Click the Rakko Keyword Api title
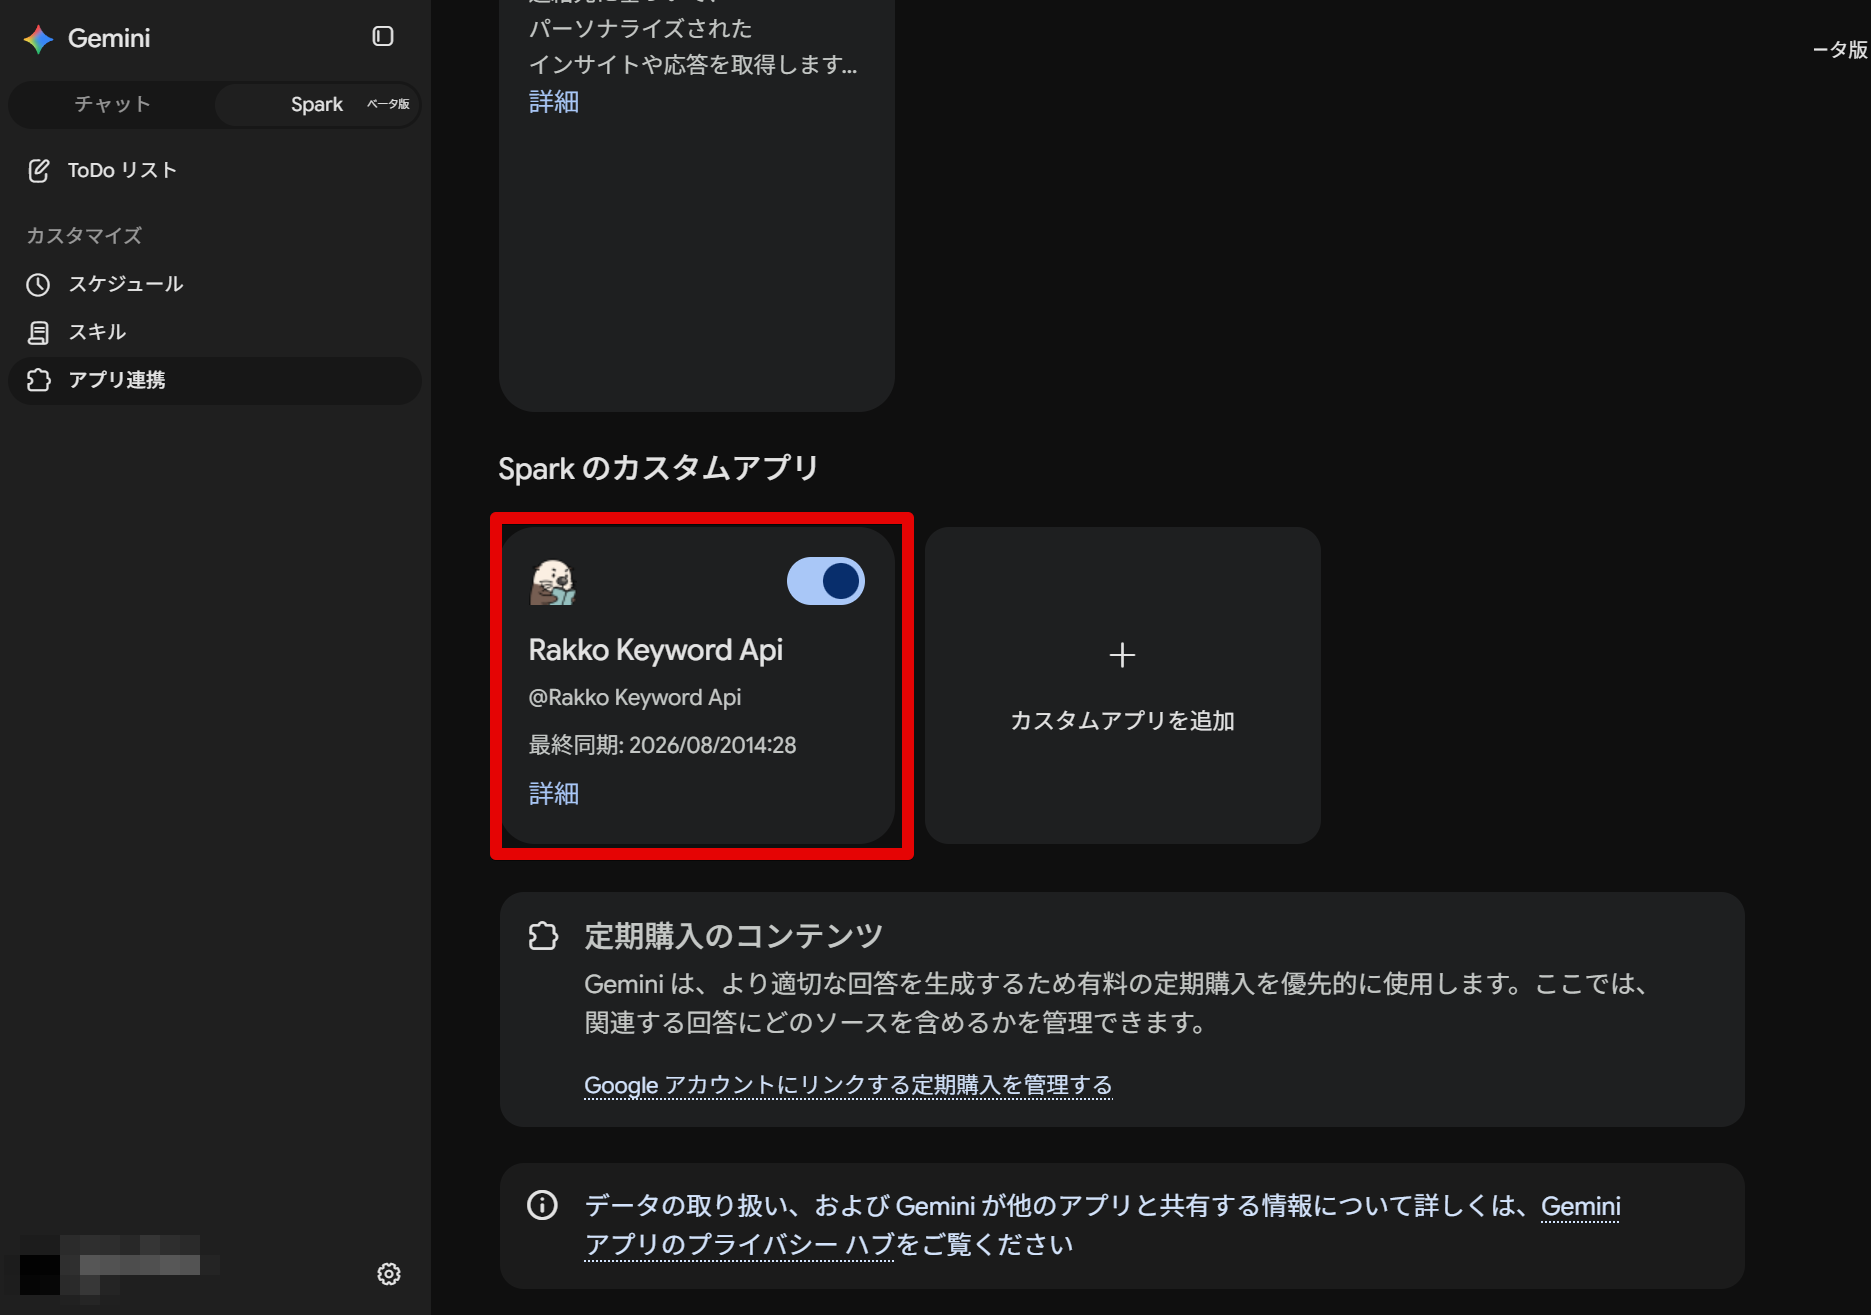Image resolution: width=1871 pixels, height=1315 pixels. pyautogui.click(x=656, y=650)
